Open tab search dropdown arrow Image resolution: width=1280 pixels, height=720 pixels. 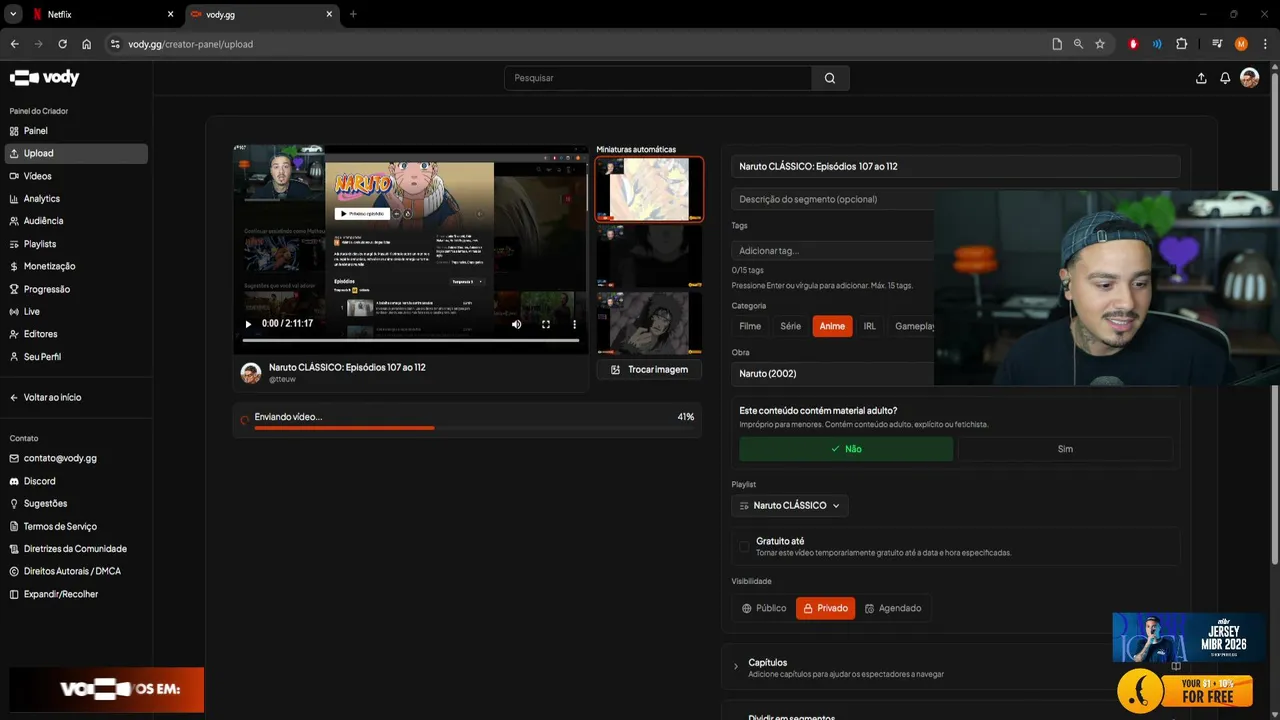click(x=13, y=14)
